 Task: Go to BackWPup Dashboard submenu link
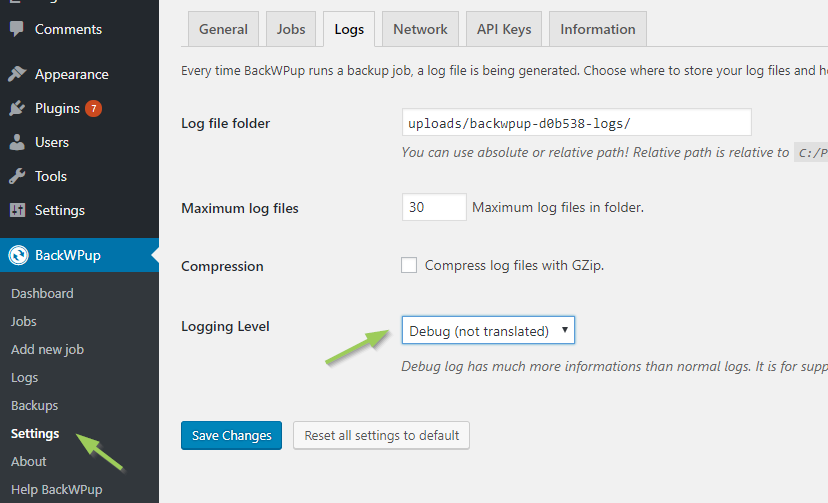click(x=42, y=293)
